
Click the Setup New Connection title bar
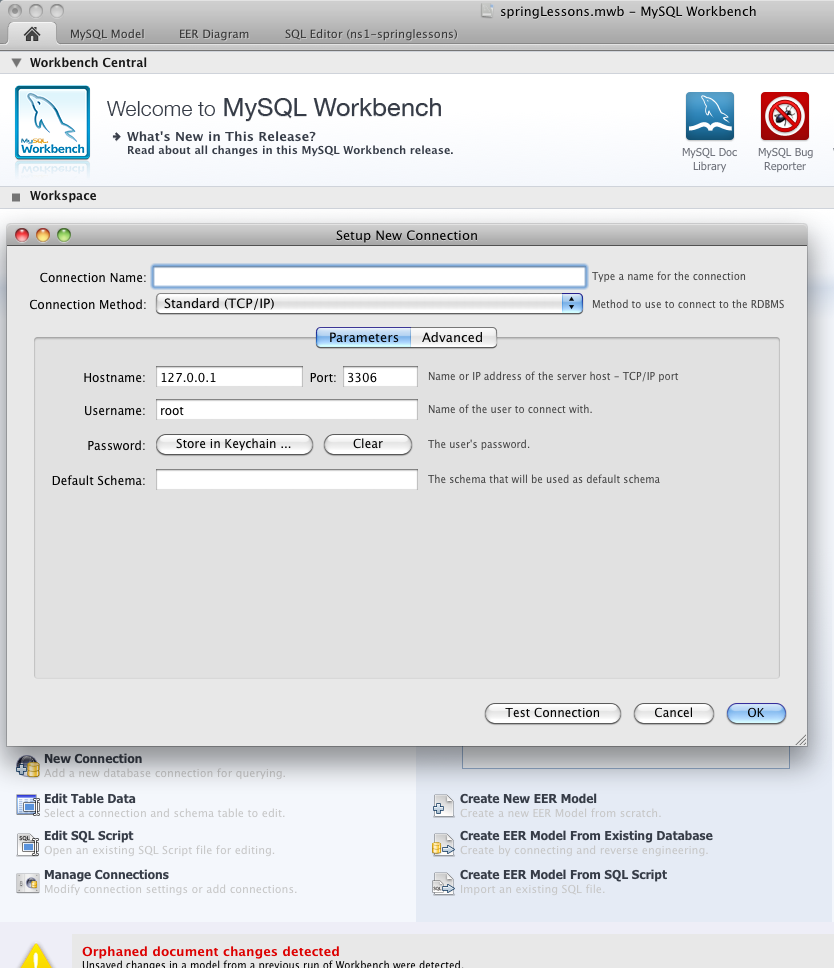[x=407, y=235]
